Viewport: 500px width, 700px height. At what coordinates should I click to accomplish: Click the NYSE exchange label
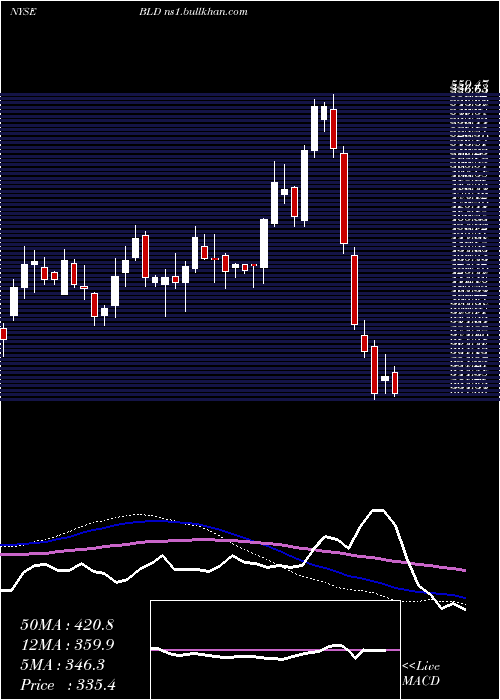23,12
